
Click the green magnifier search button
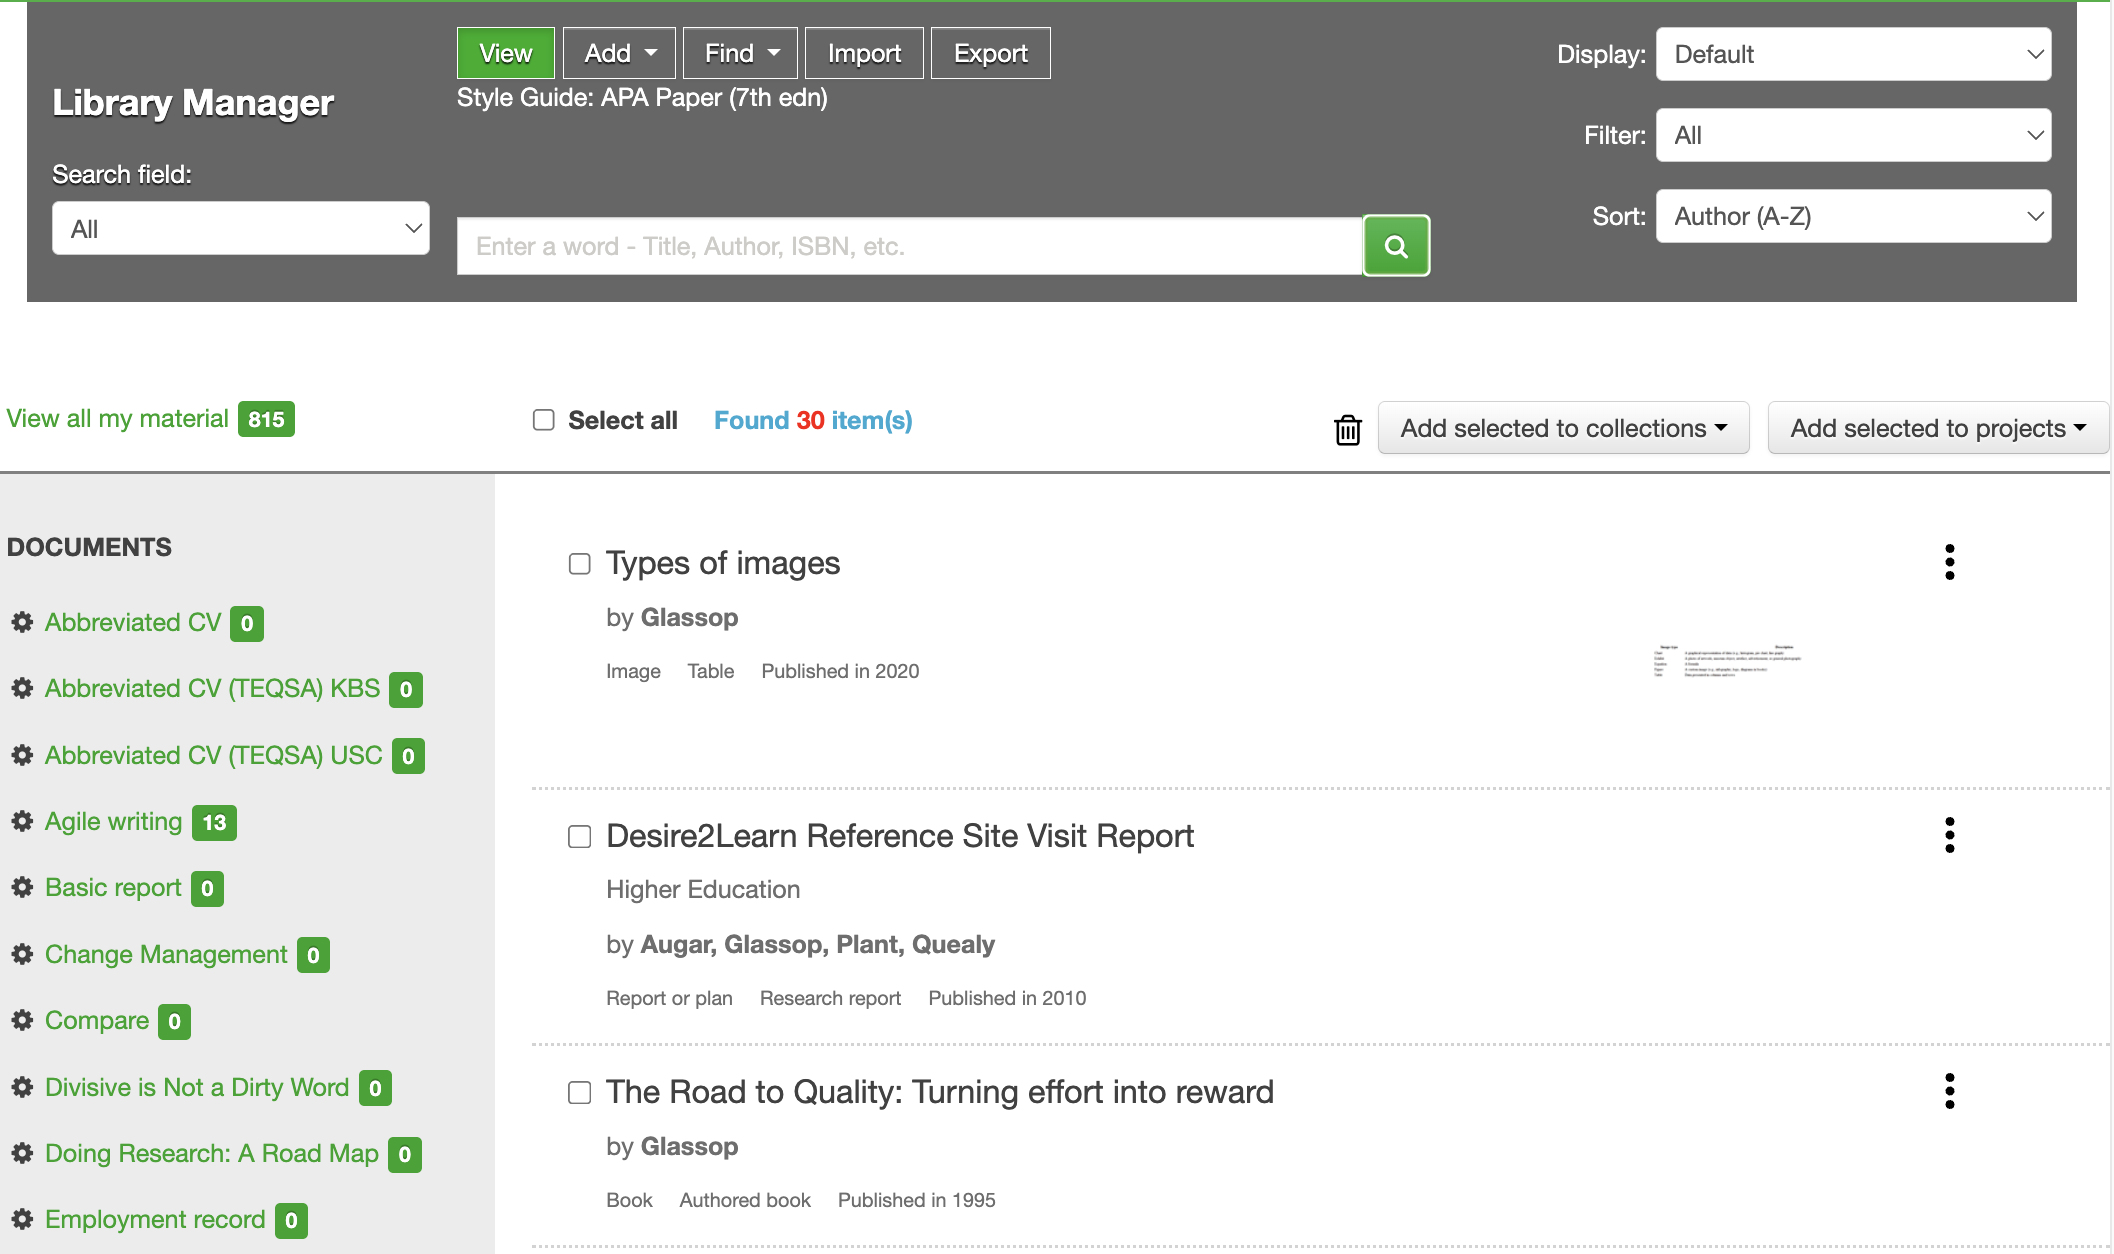(1396, 246)
